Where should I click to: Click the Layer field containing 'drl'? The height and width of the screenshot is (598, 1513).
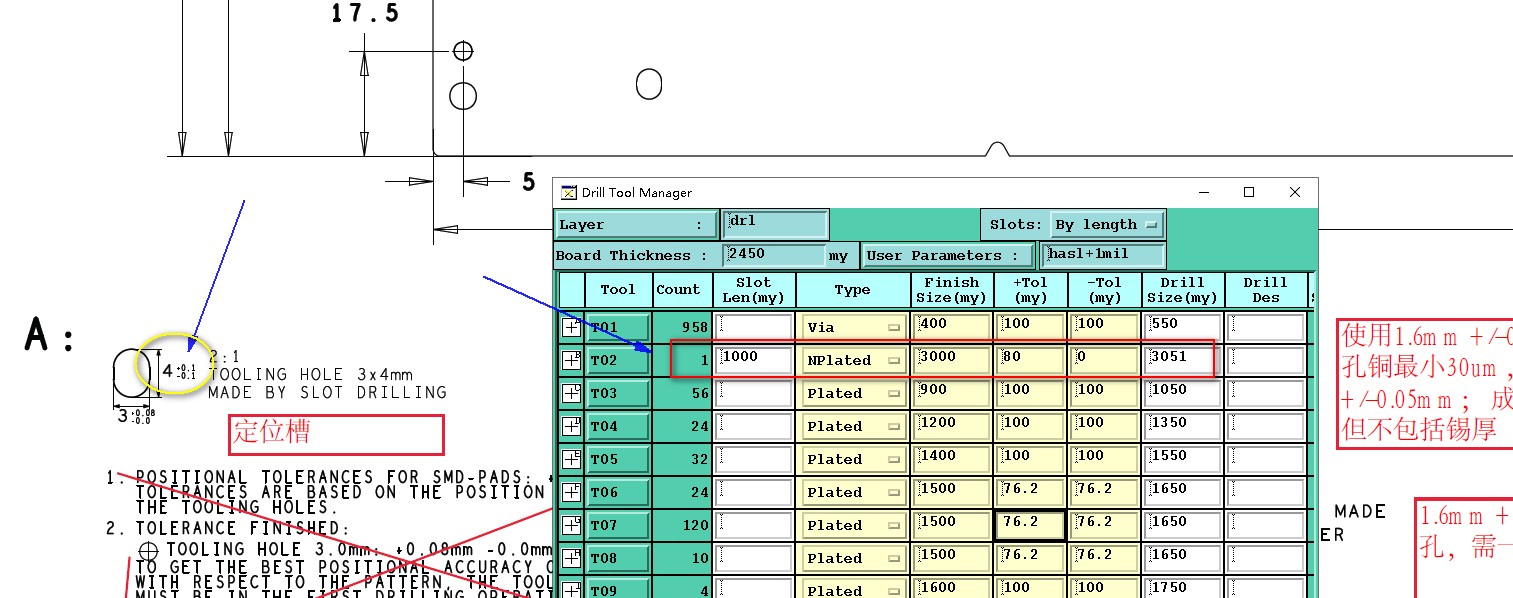pos(775,224)
